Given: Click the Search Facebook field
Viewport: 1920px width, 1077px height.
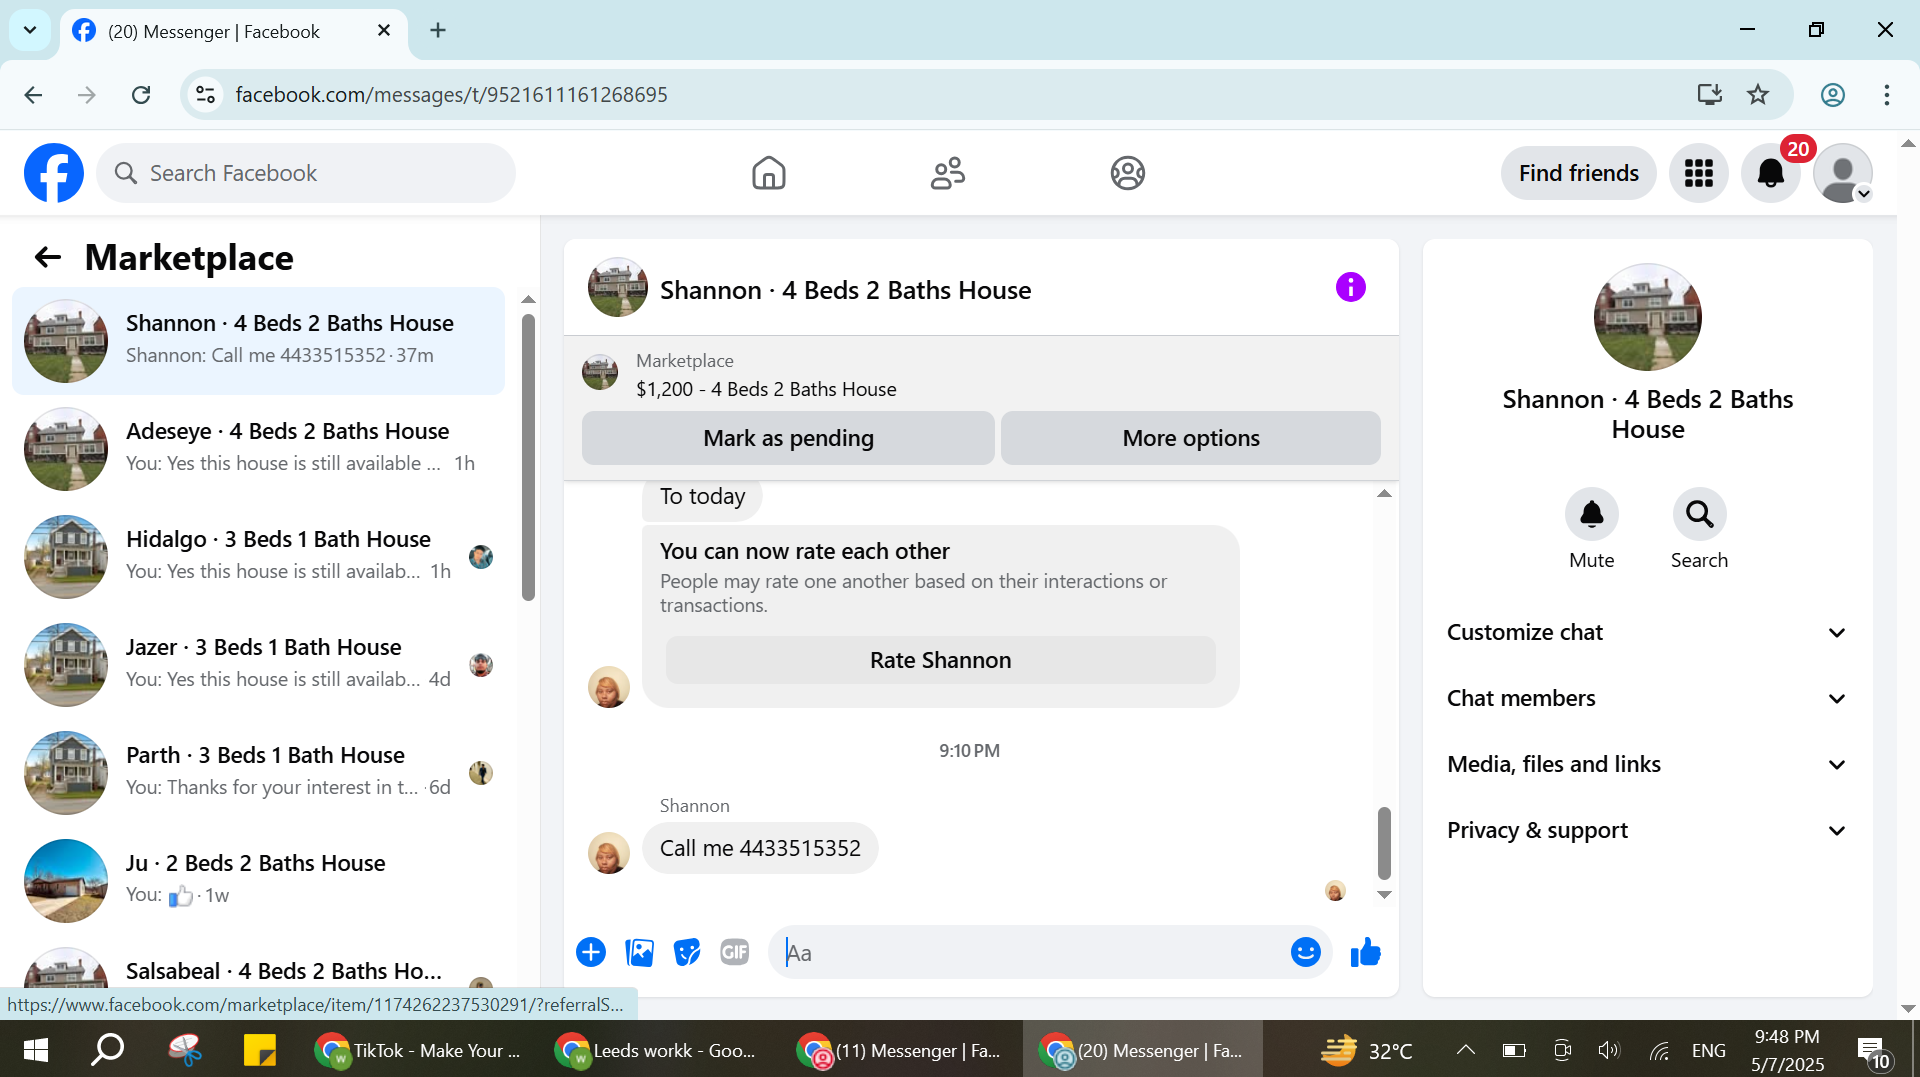Looking at the screenshot, I should [306, 173].
